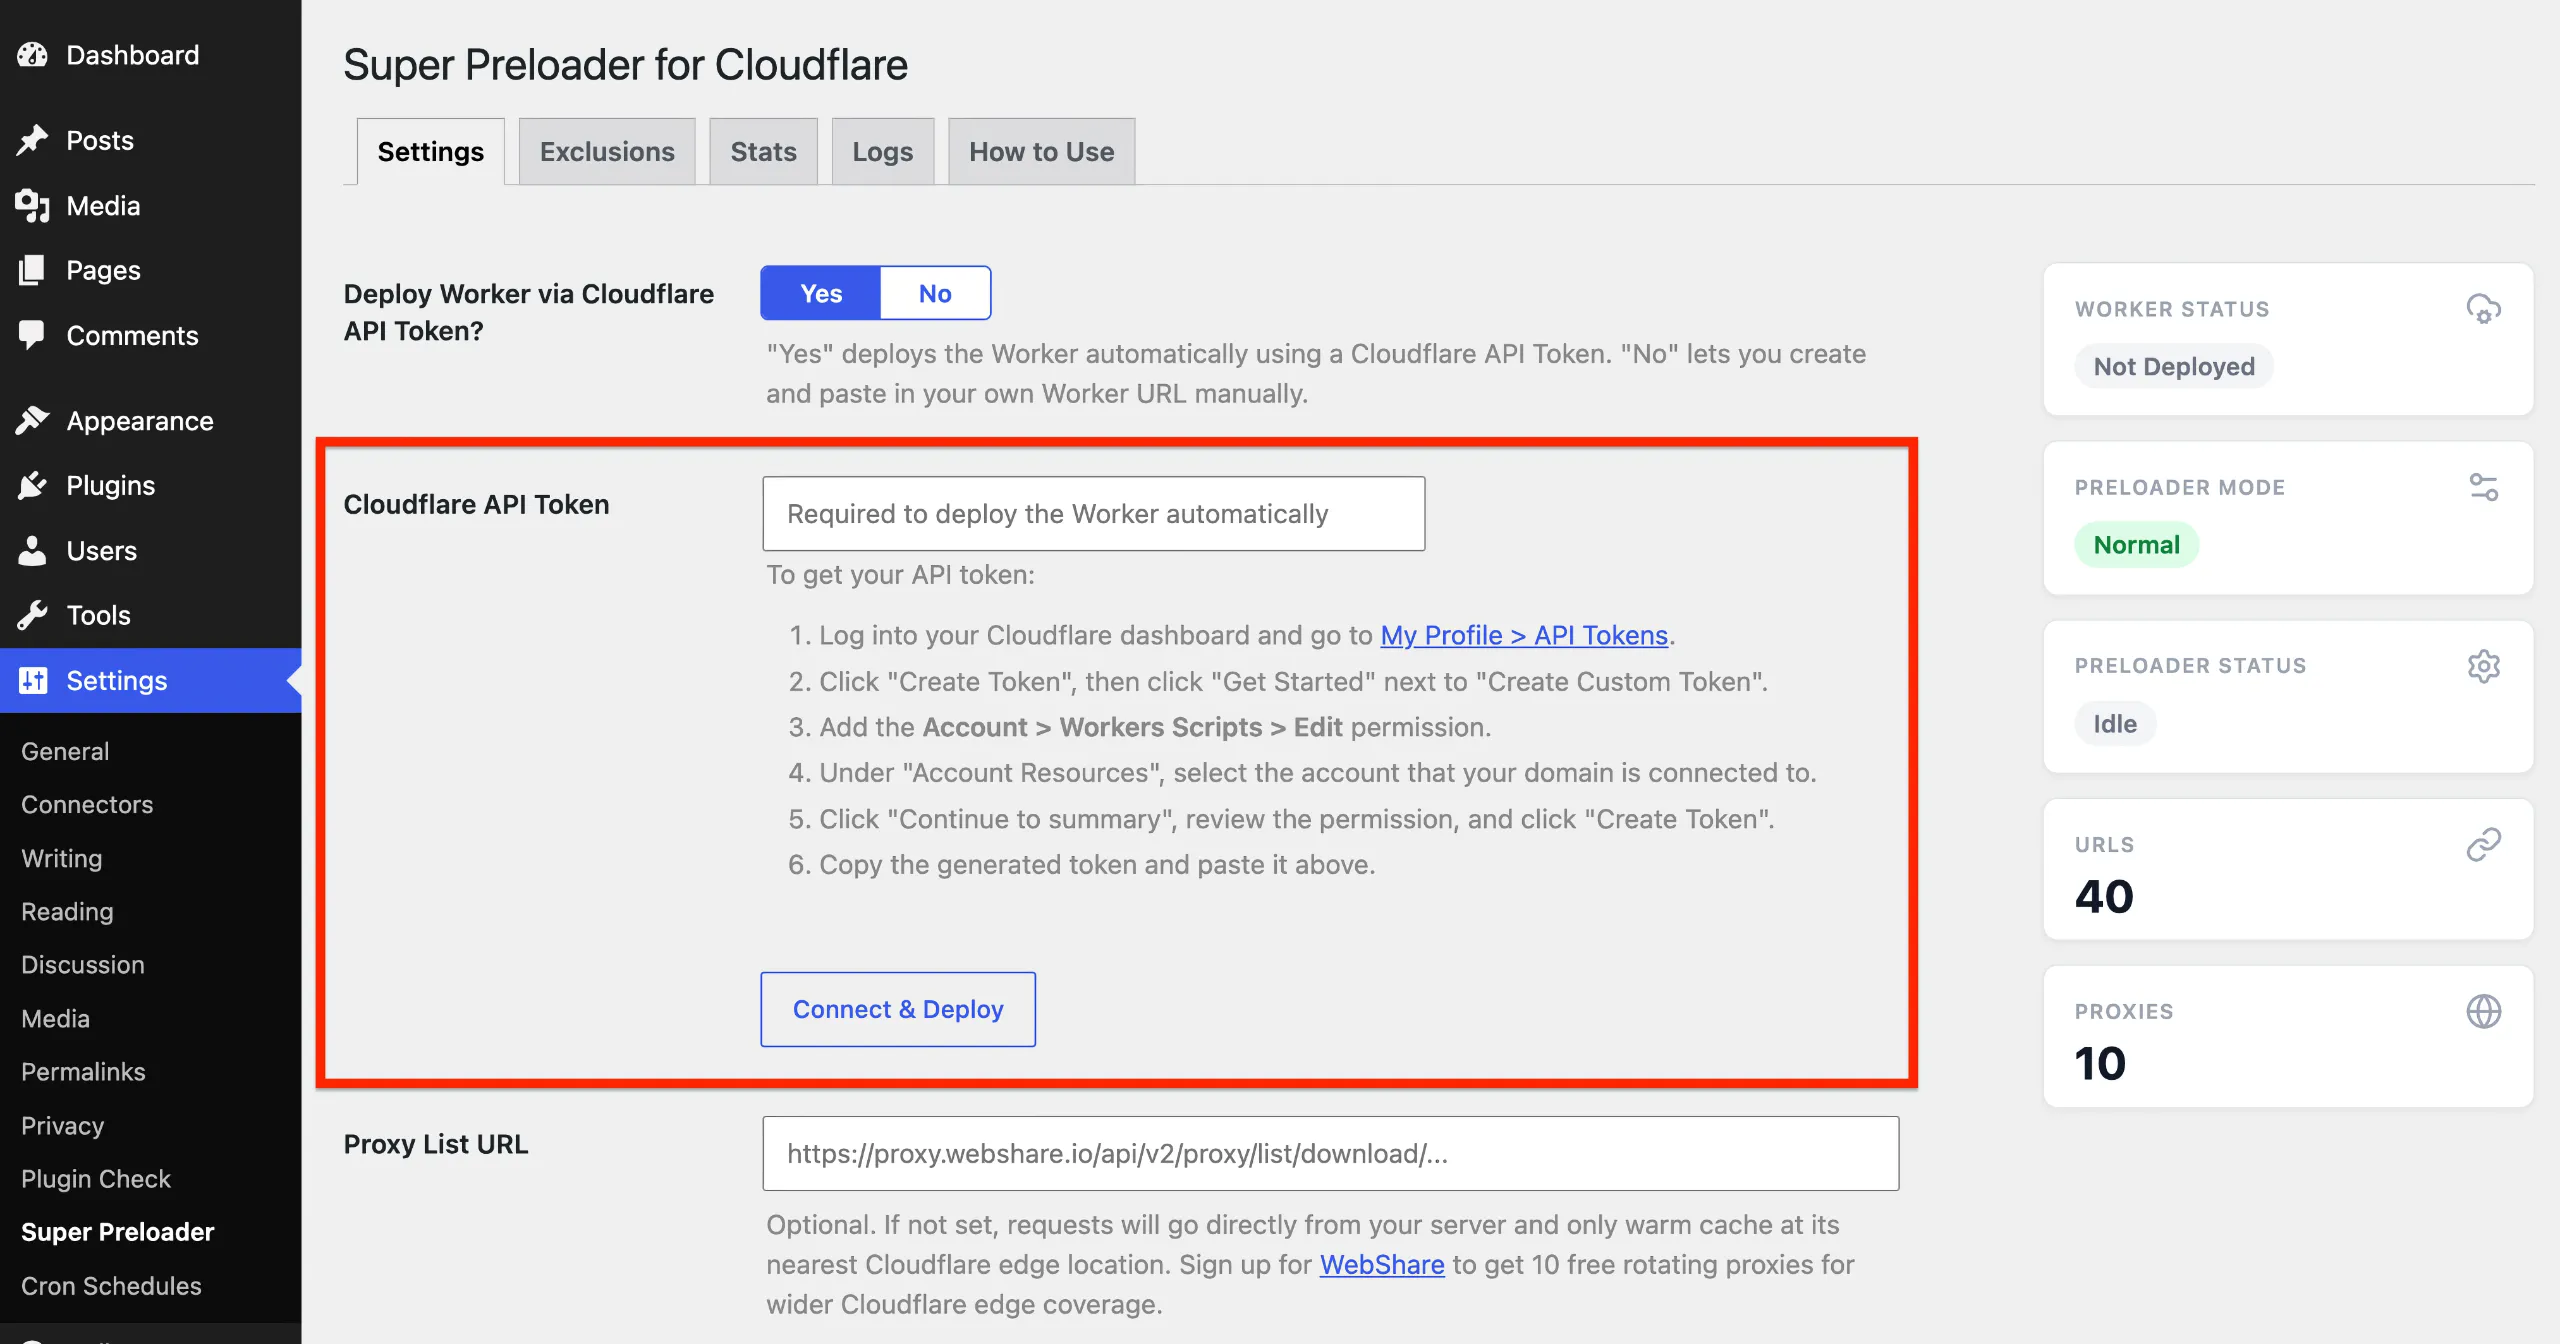Click the Comments speech bubble icon
2560x1344 pixels.
pyautogui.click(x=32, y=335)
